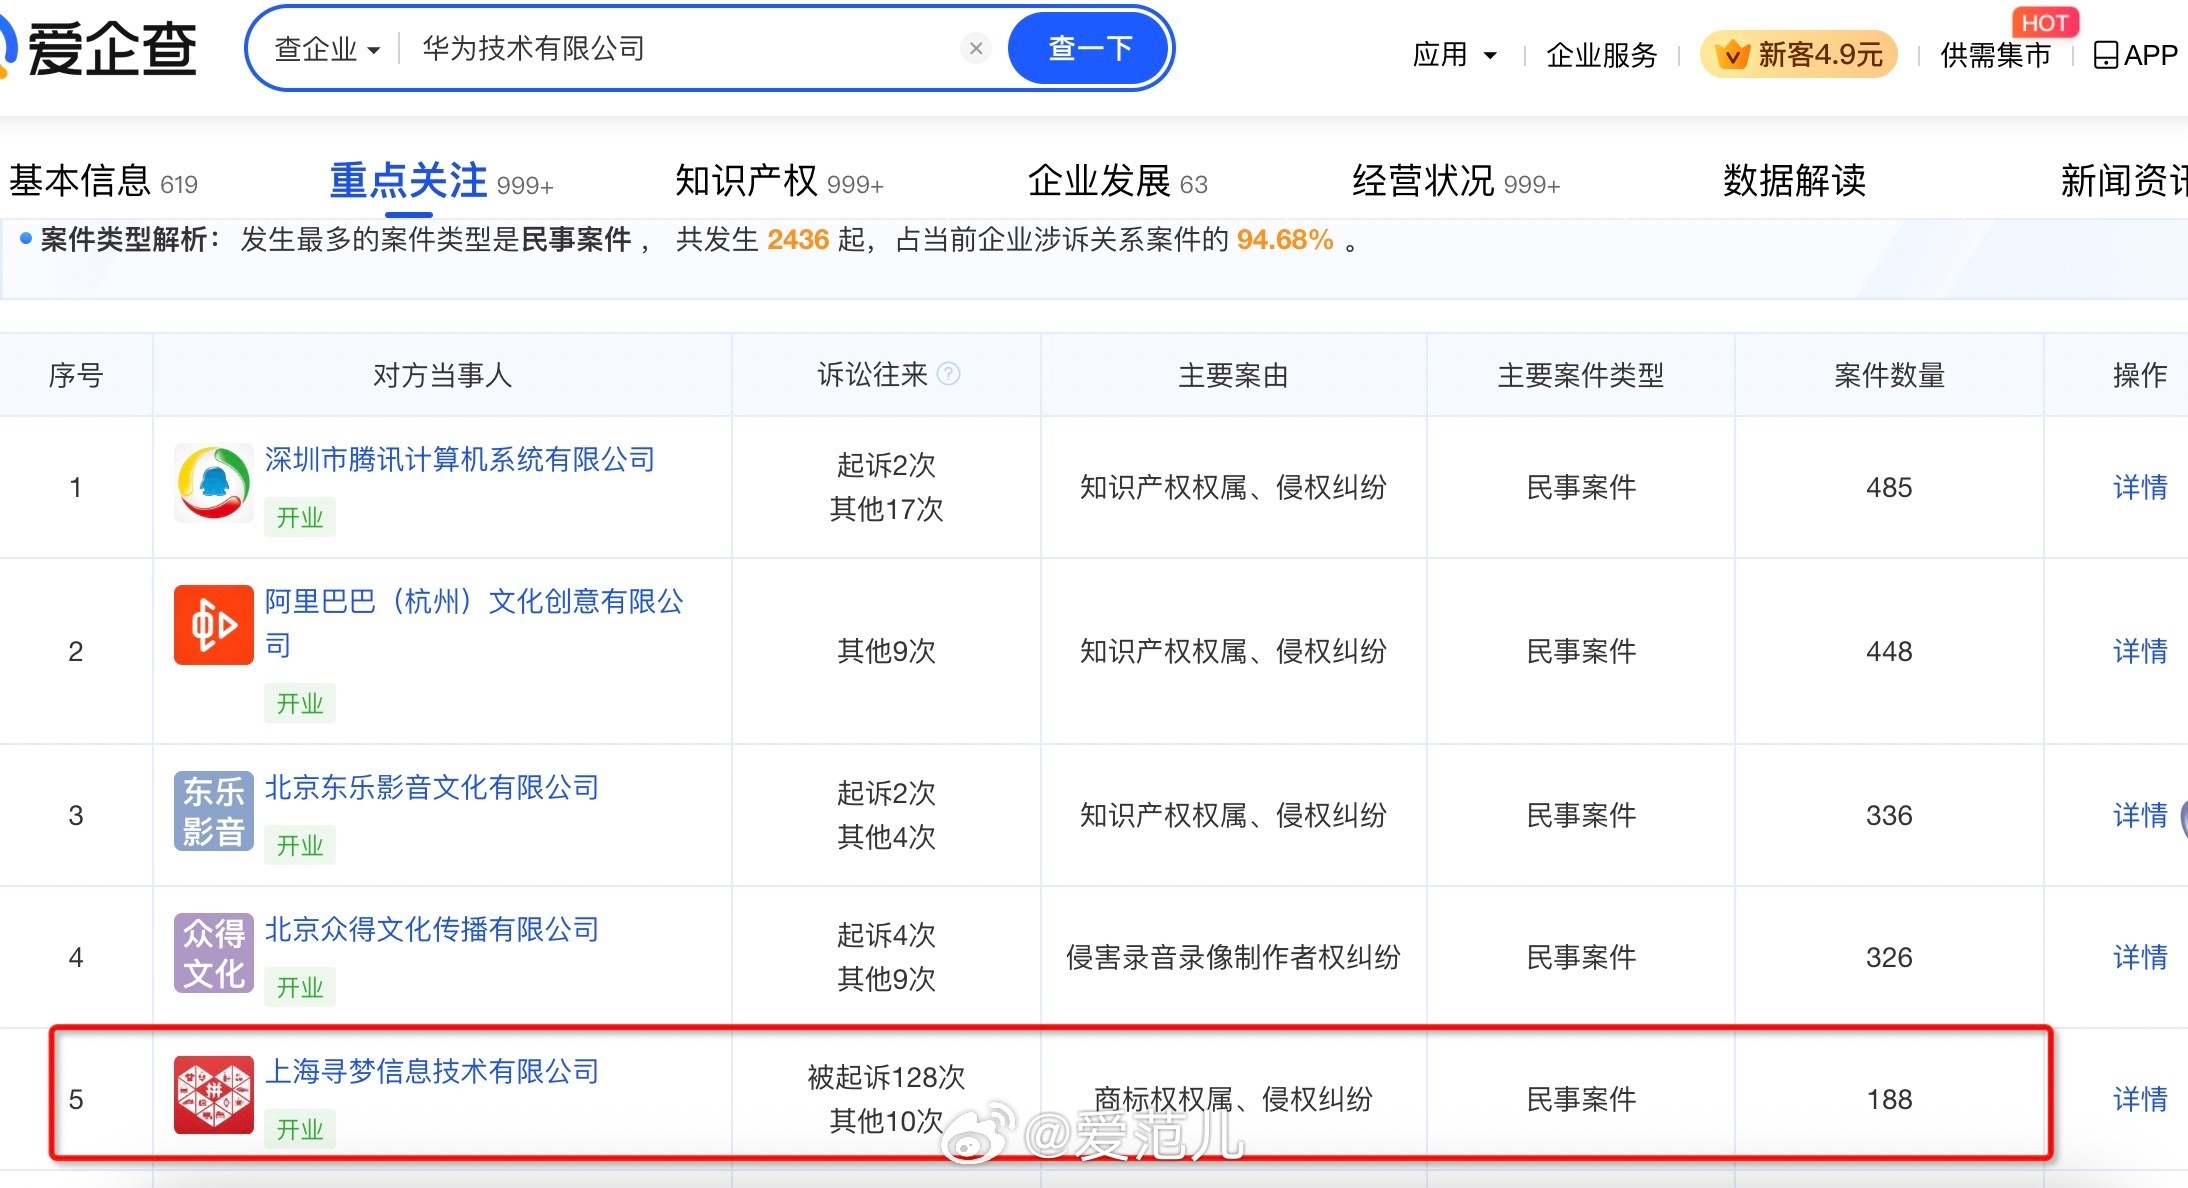This screenshot has width=2188, height=1188.
Task: Click the 众得文化 company logo
Action: (213, 953)
